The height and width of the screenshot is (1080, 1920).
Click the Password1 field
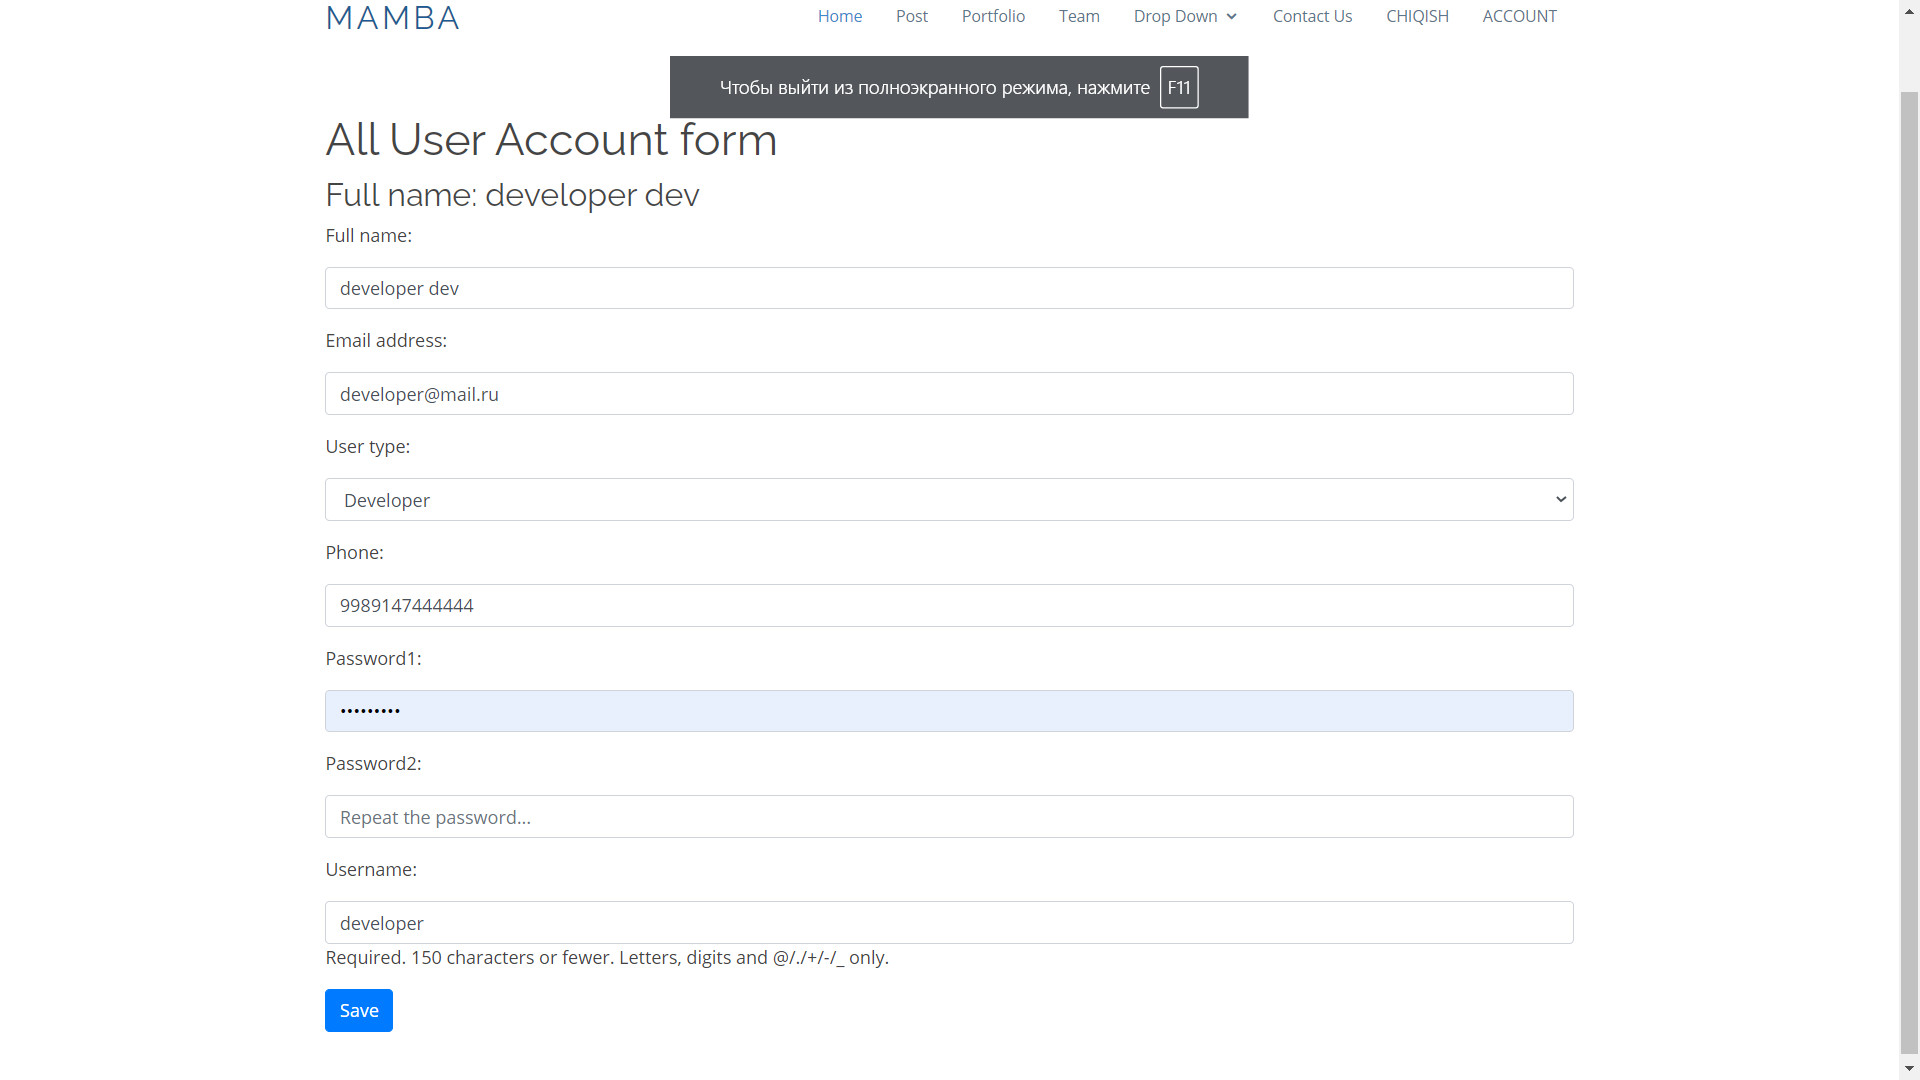(x=948, y=711)
